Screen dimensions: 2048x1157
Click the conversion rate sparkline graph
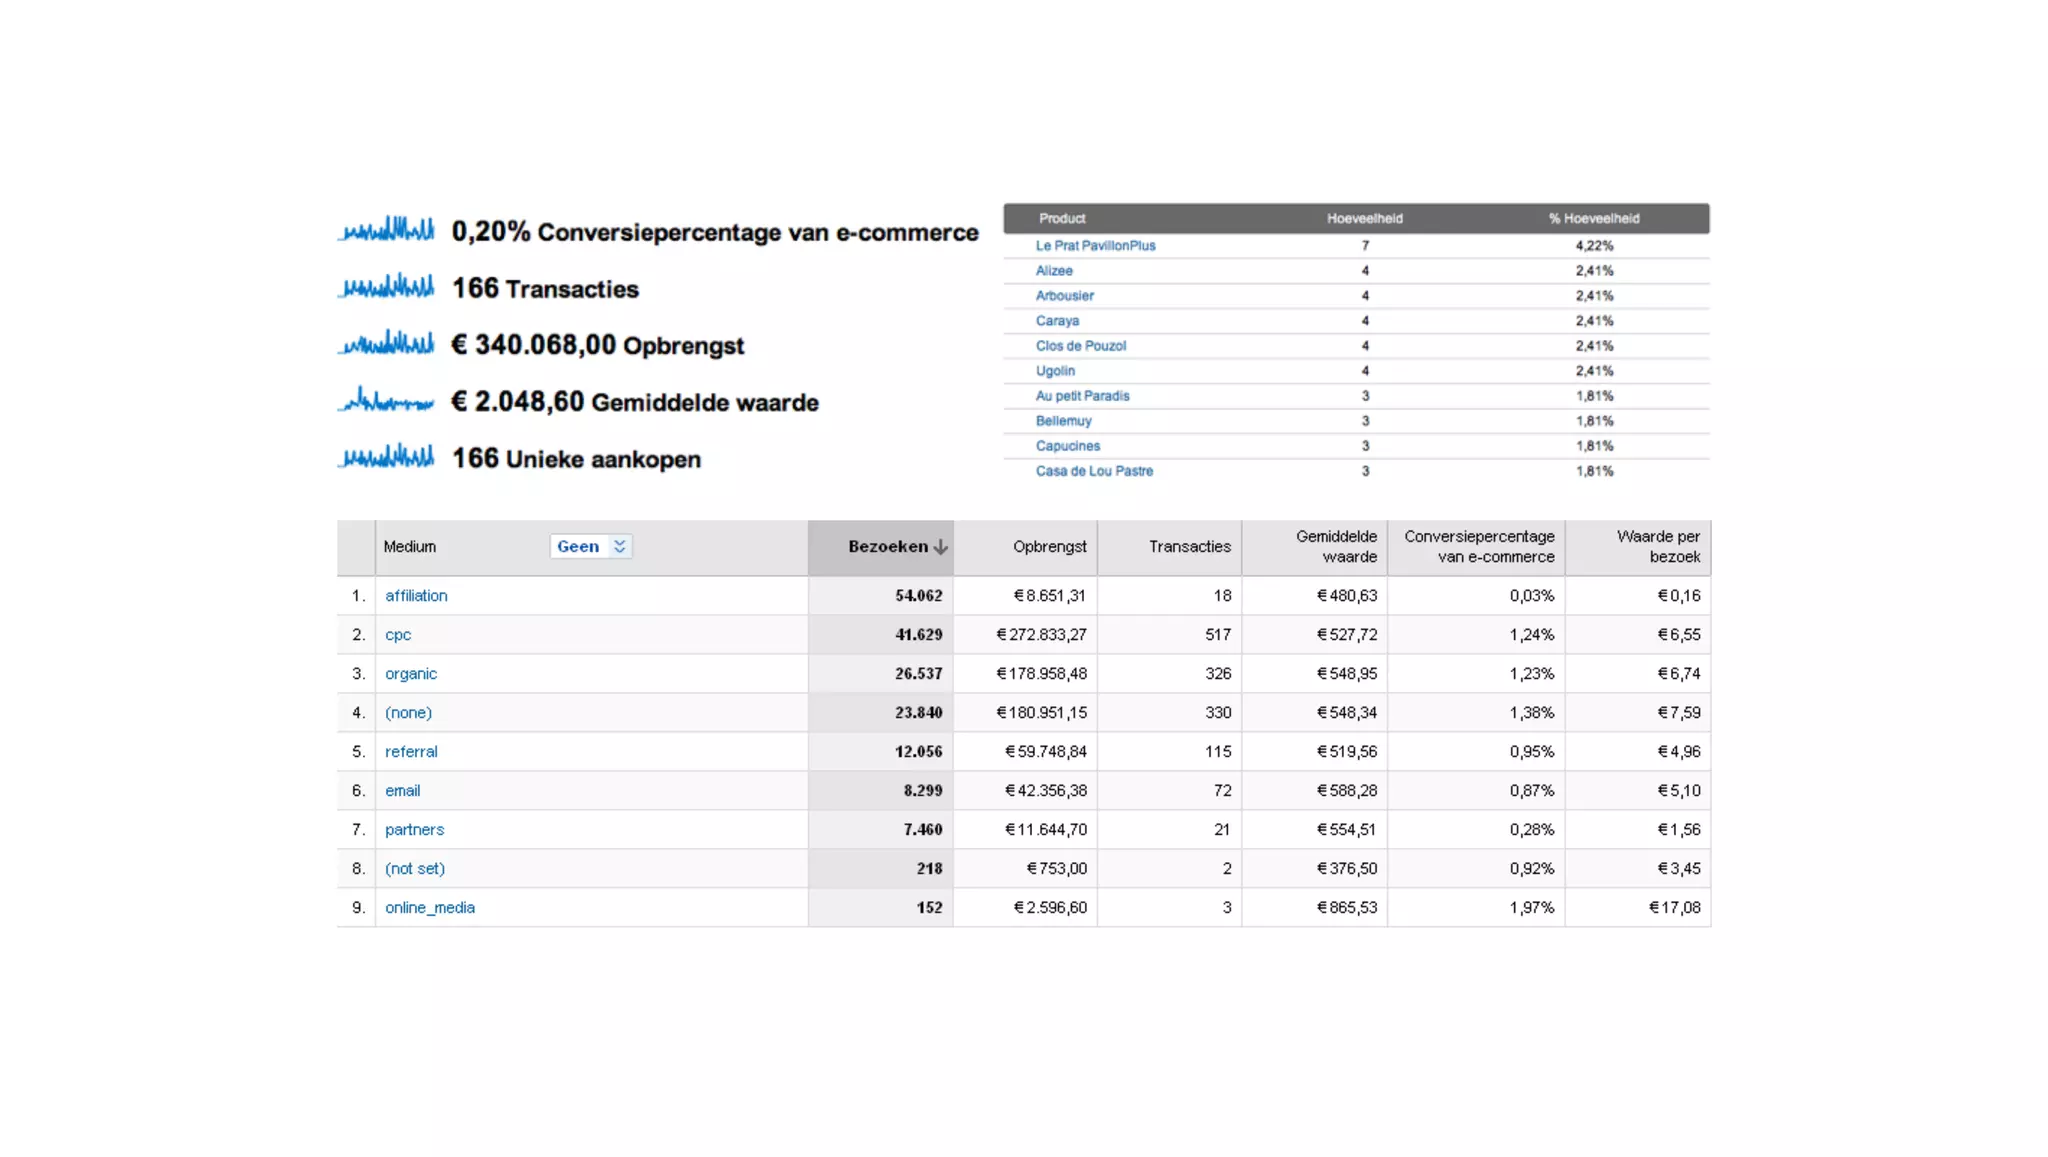click(x=387, y=230)
